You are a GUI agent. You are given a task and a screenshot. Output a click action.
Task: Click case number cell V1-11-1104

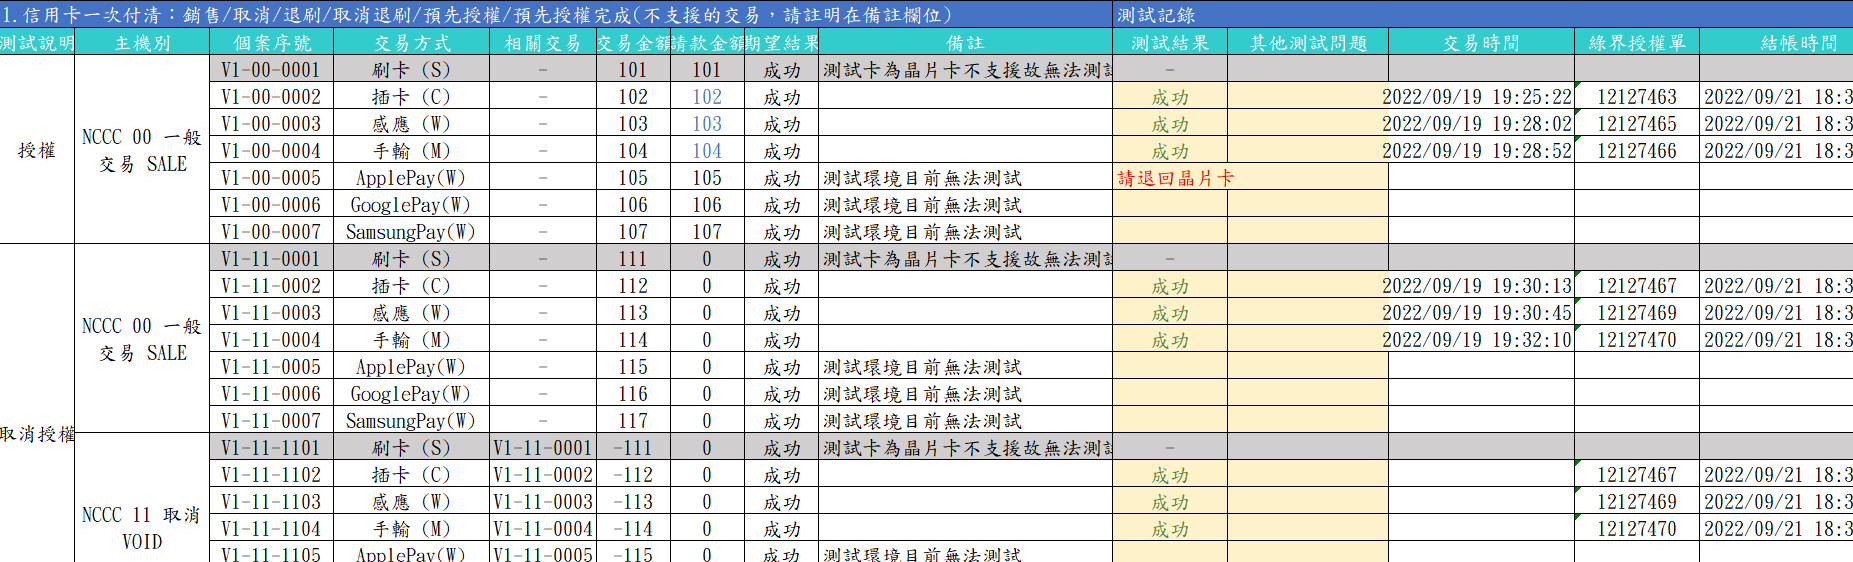[x=271, y=528]
